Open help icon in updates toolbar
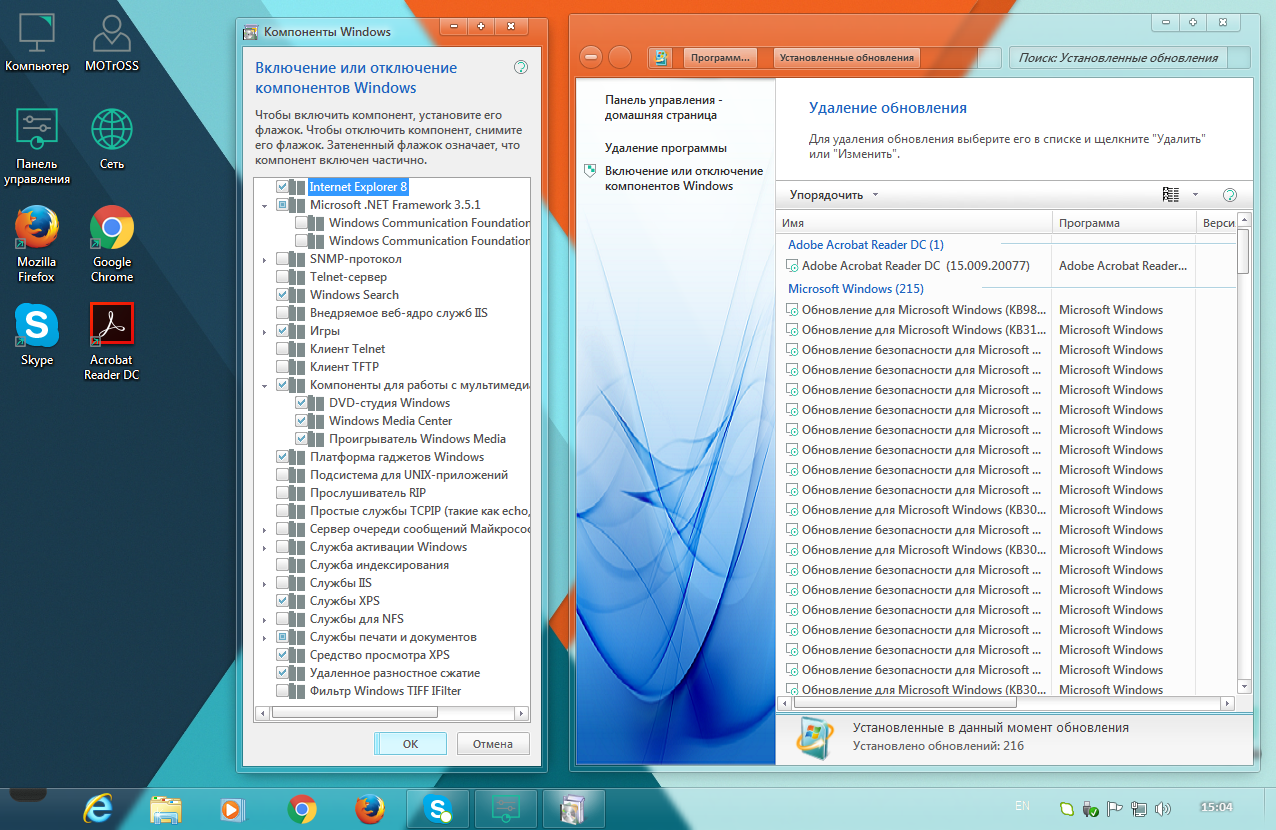The image size is (1276, 830). pyautogui.click(x=1230, y=195)
